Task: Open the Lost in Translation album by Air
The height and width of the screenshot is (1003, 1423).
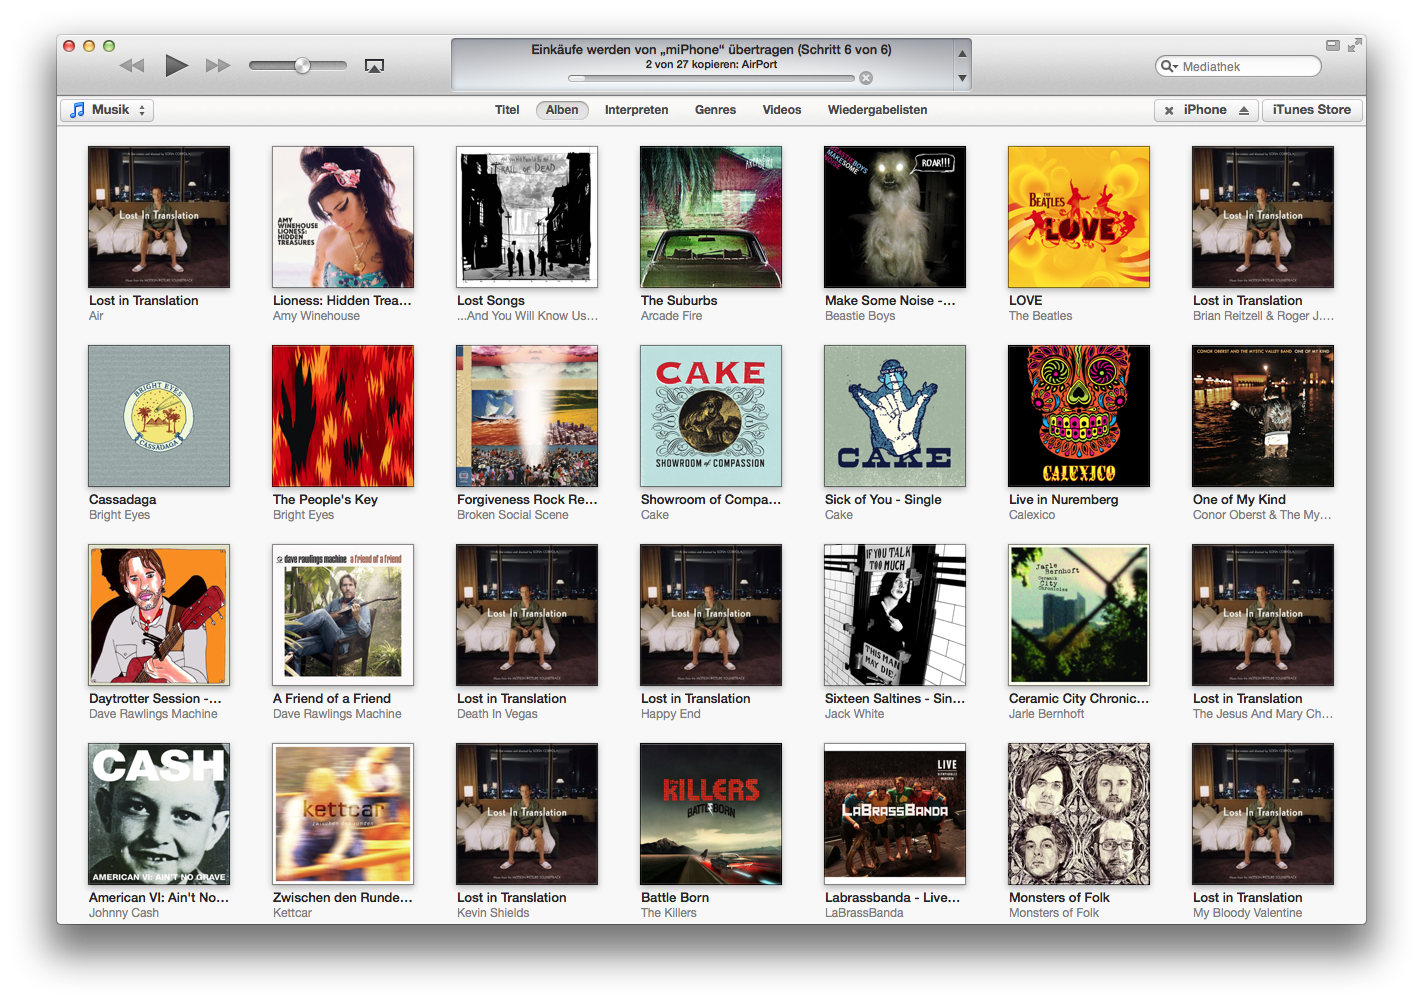Action: [159, 217]
